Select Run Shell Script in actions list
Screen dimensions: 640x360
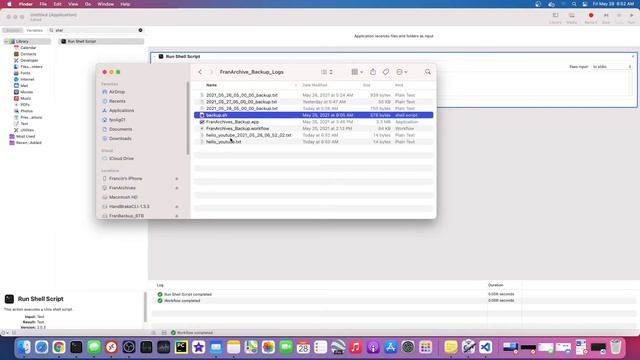pos(101,42)
